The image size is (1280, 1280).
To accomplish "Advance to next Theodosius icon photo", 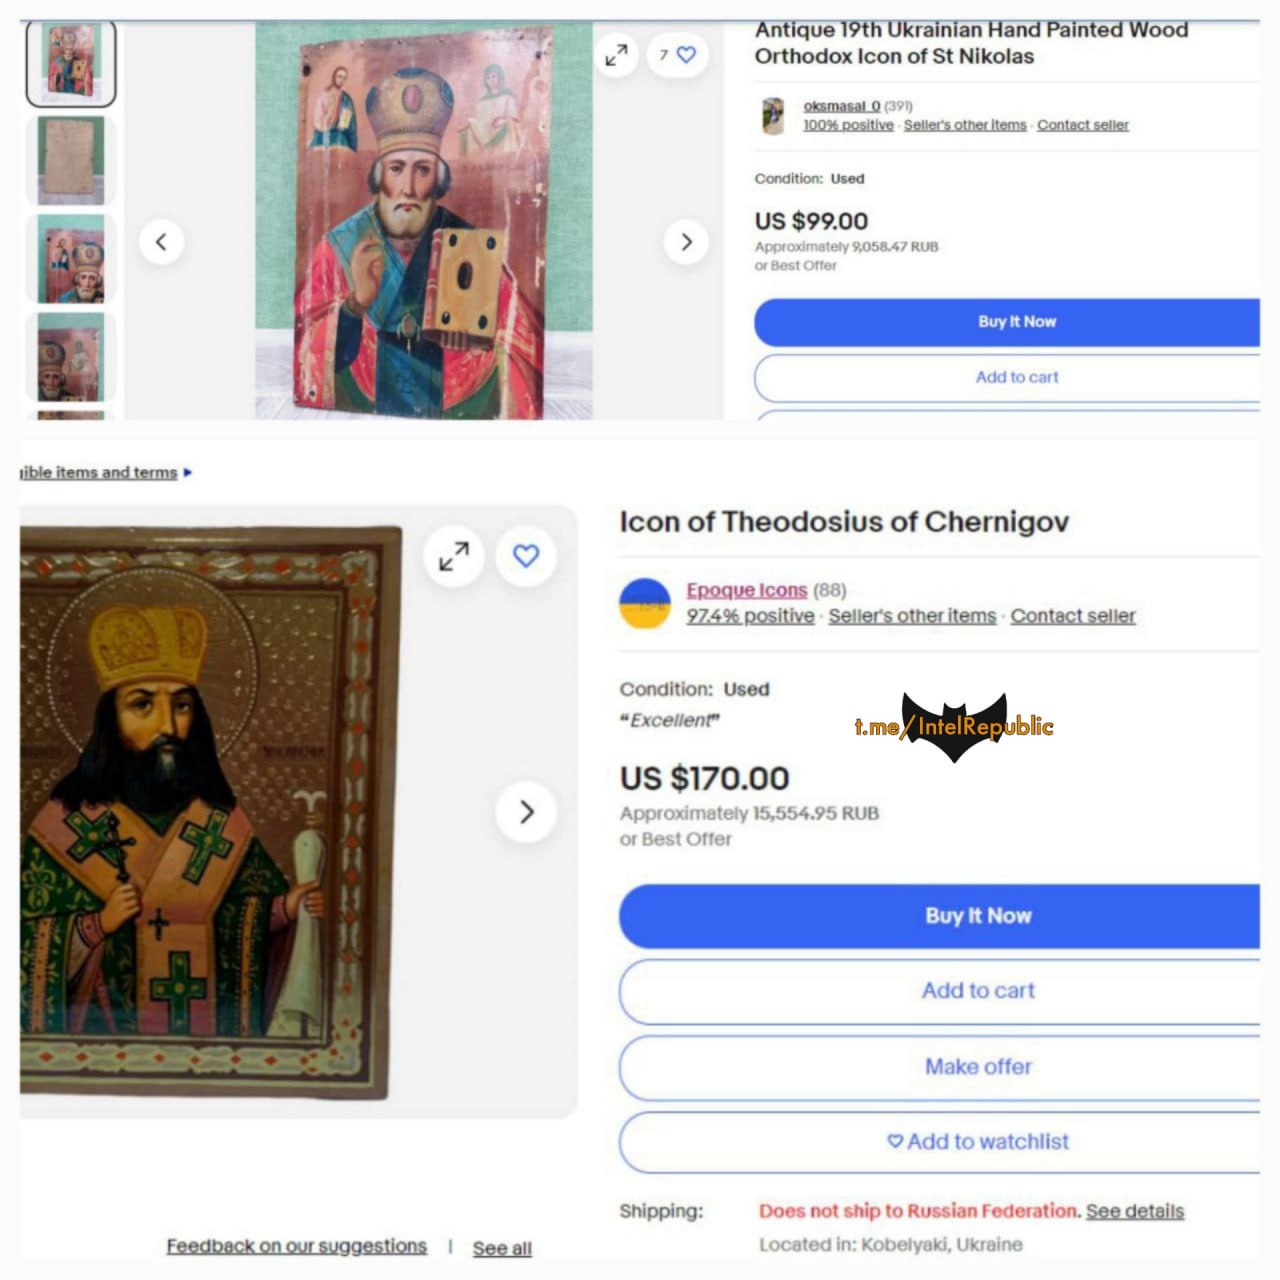I will (x=526, y=811).
